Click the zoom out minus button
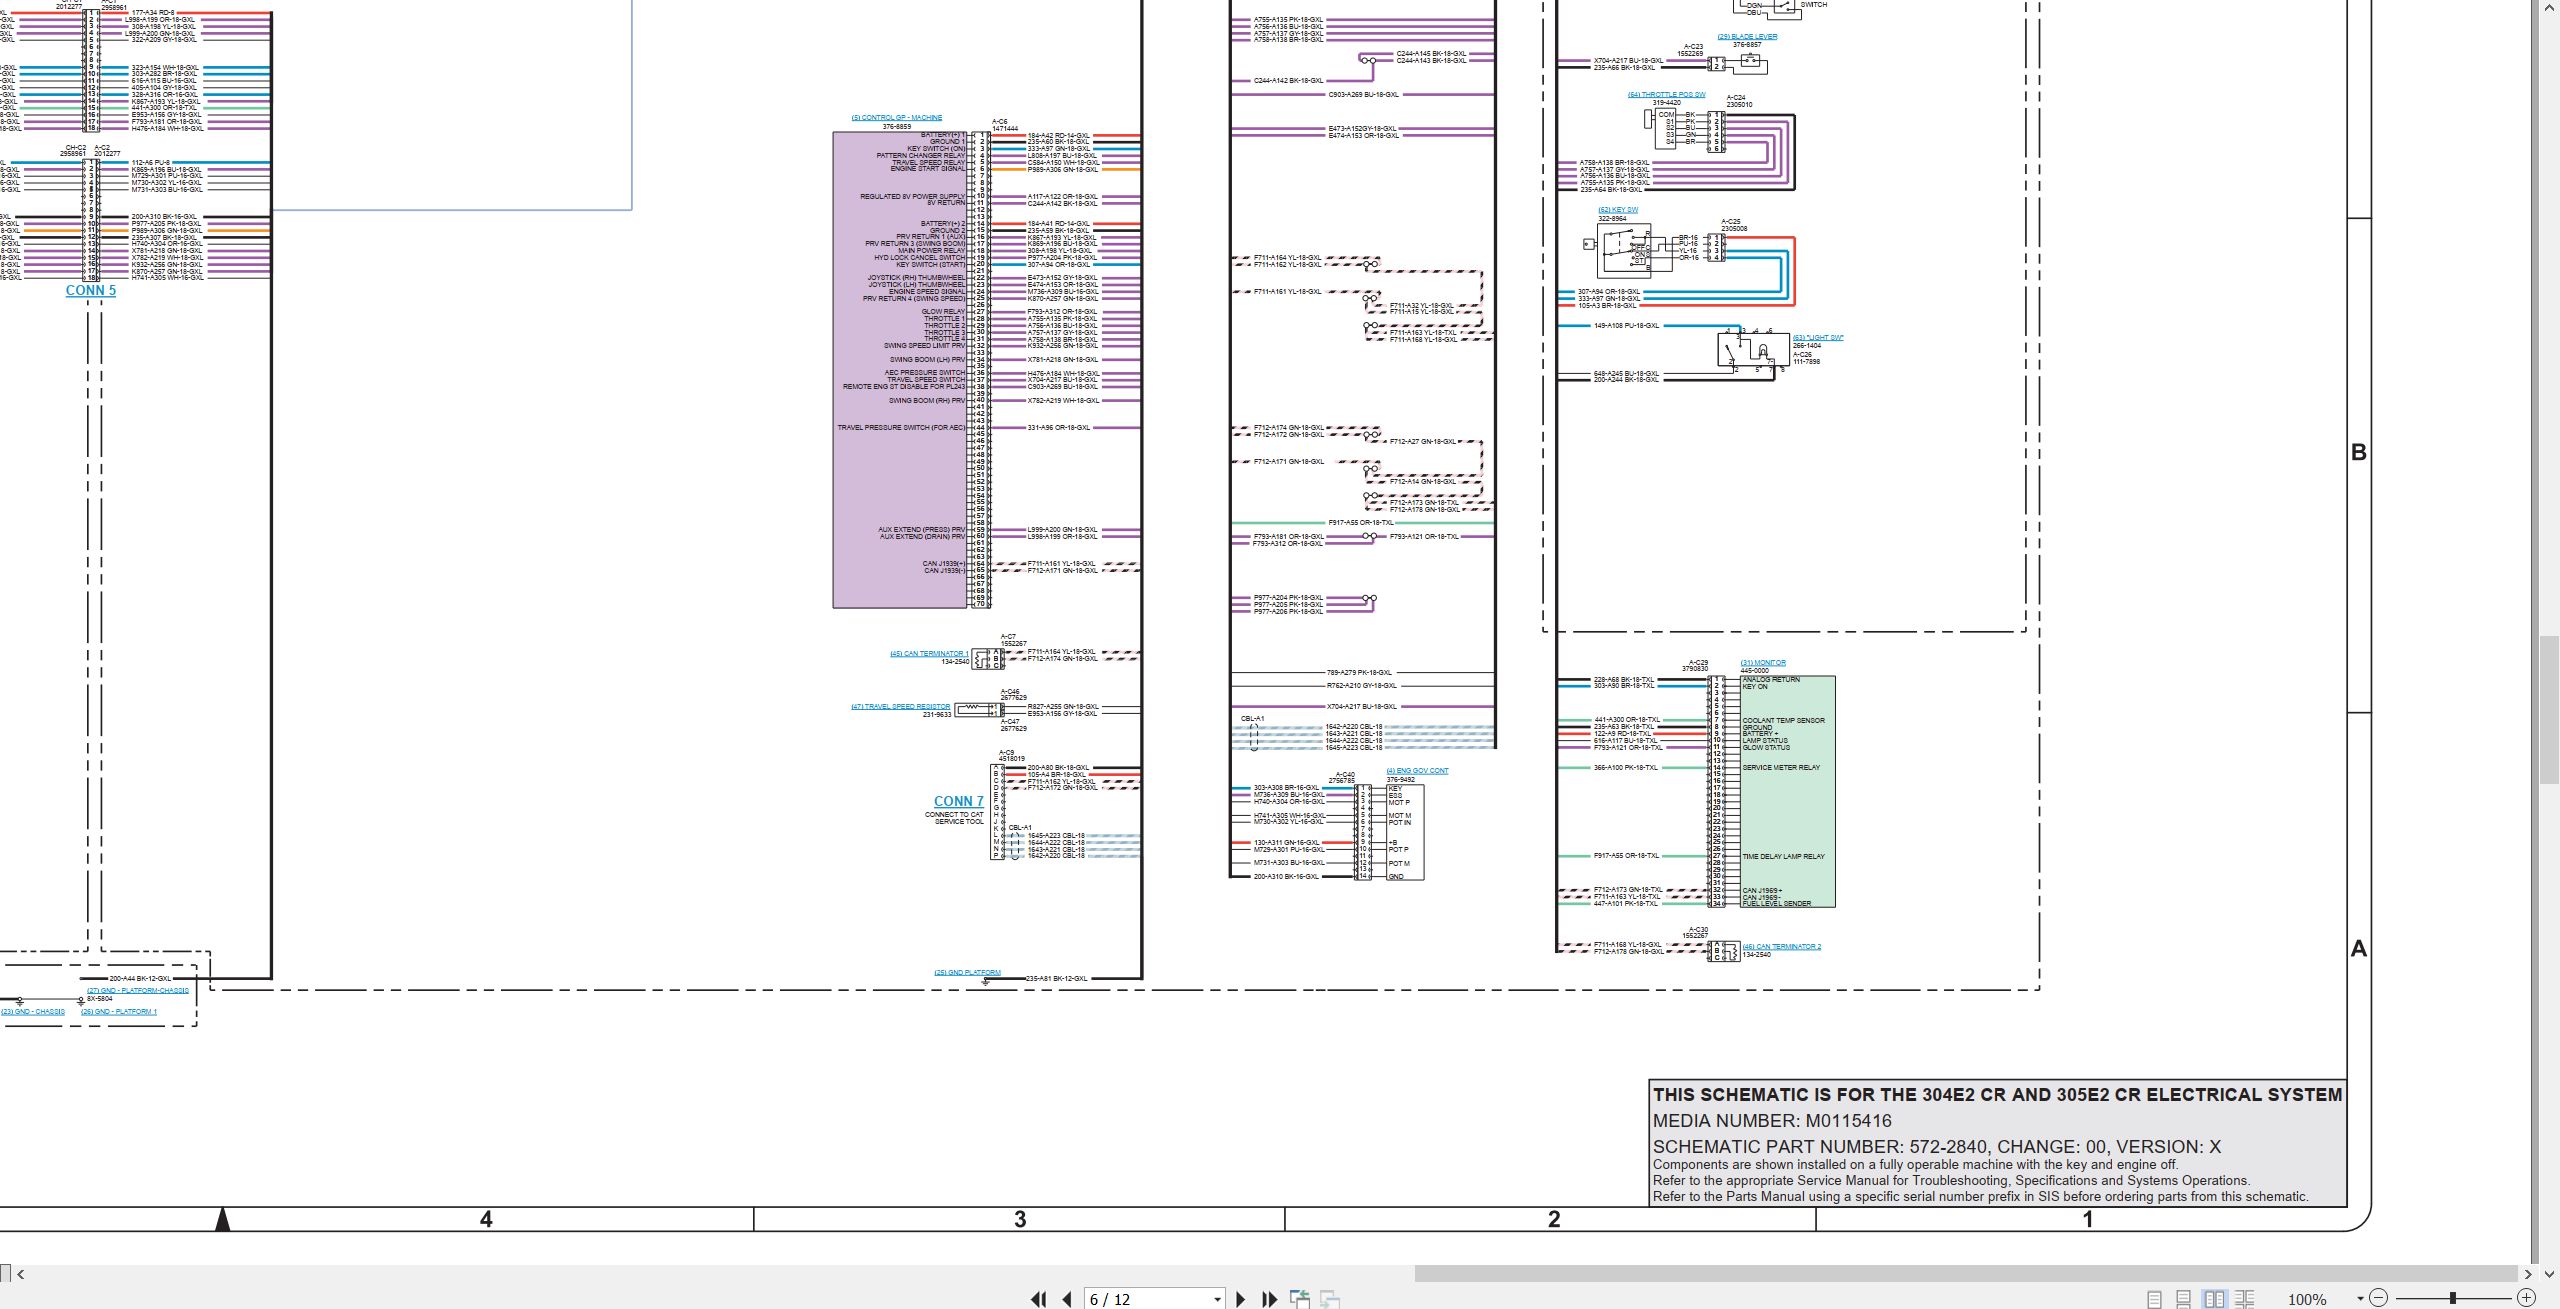 (2379, 1298)
